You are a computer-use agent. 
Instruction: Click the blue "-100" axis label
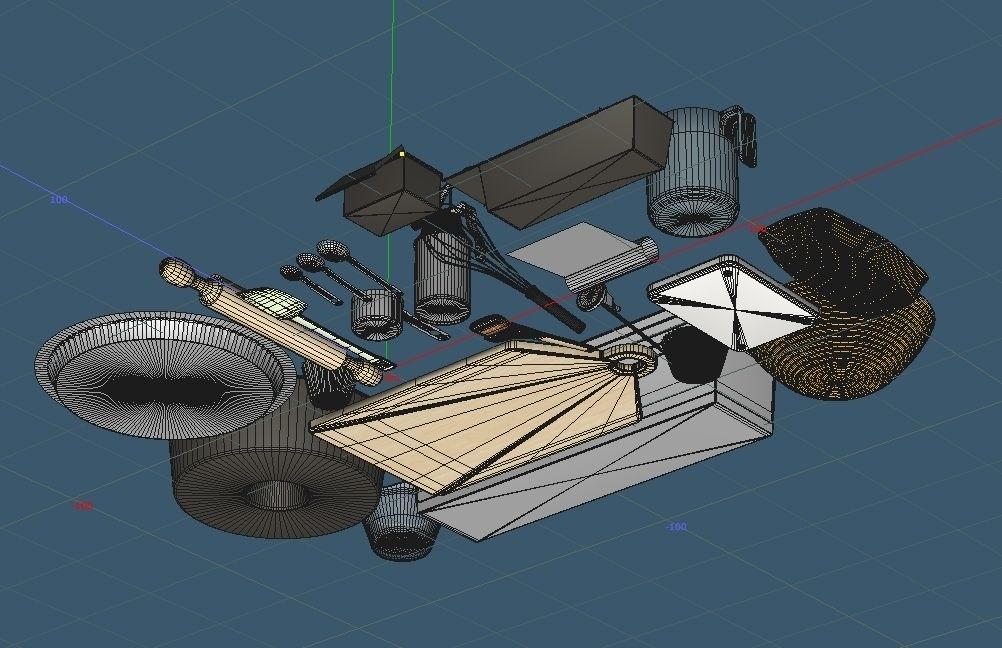676,527
